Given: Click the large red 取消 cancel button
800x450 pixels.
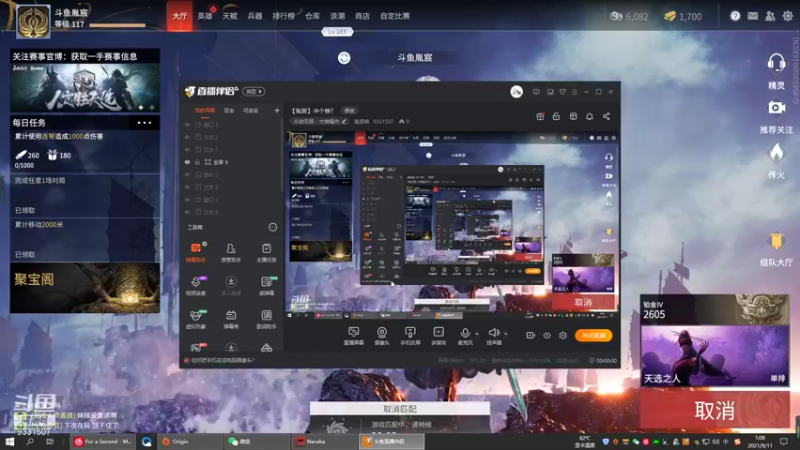Looking at the screenshot, I should point(714,410).
